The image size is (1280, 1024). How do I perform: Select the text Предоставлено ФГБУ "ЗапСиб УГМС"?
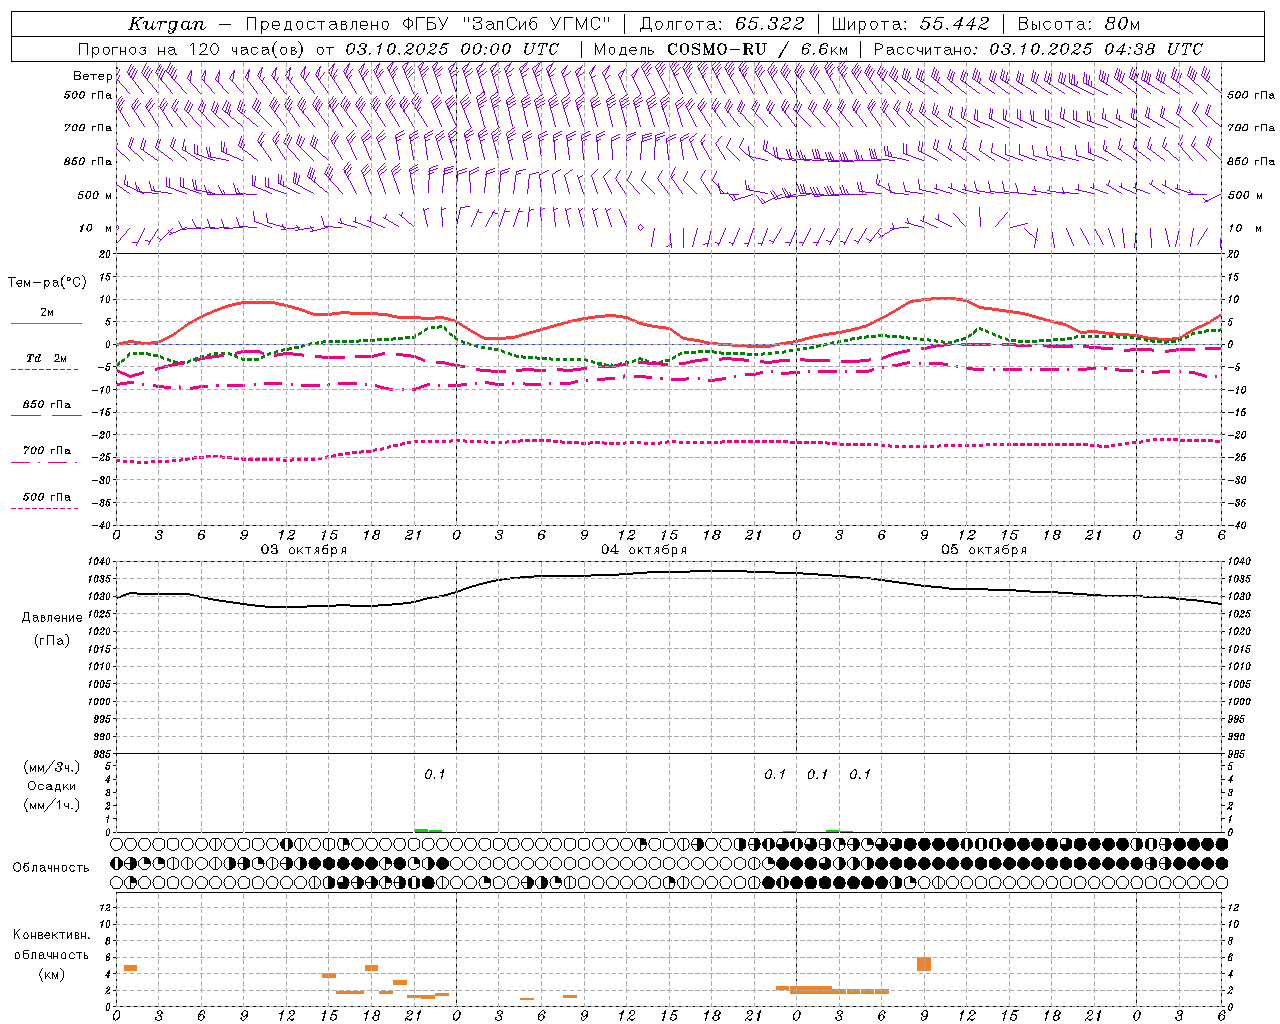click(428, 24)
